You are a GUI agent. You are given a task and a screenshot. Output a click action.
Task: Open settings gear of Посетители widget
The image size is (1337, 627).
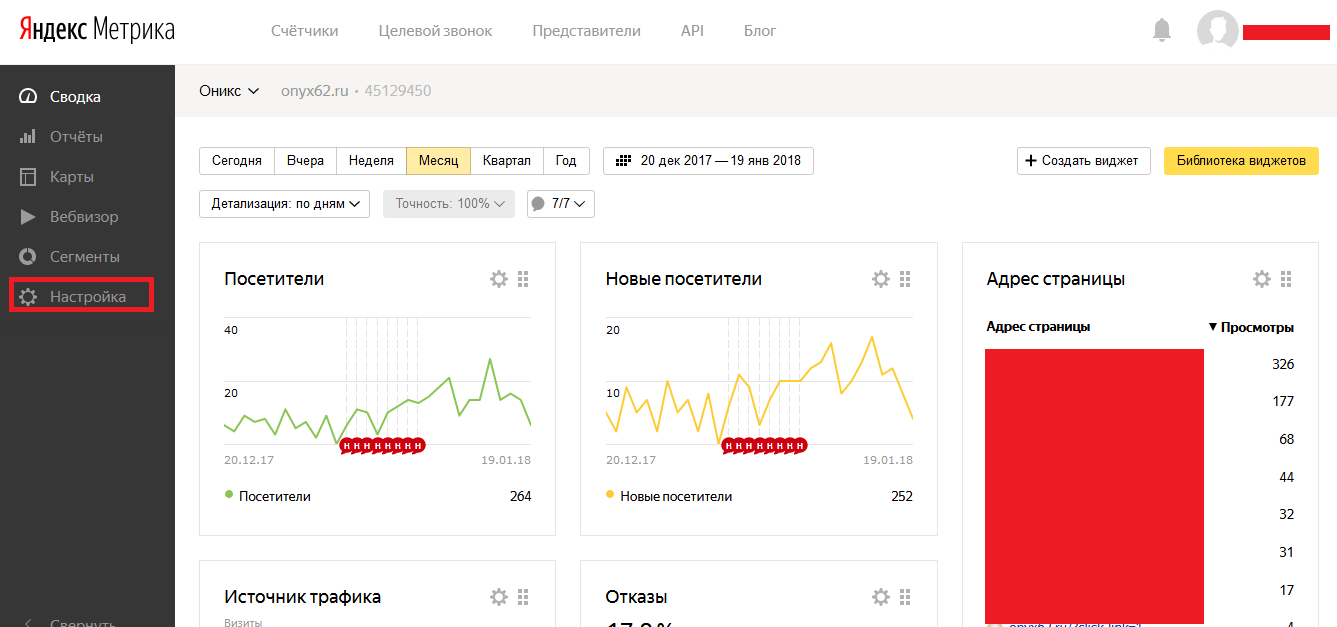[498, 279]
